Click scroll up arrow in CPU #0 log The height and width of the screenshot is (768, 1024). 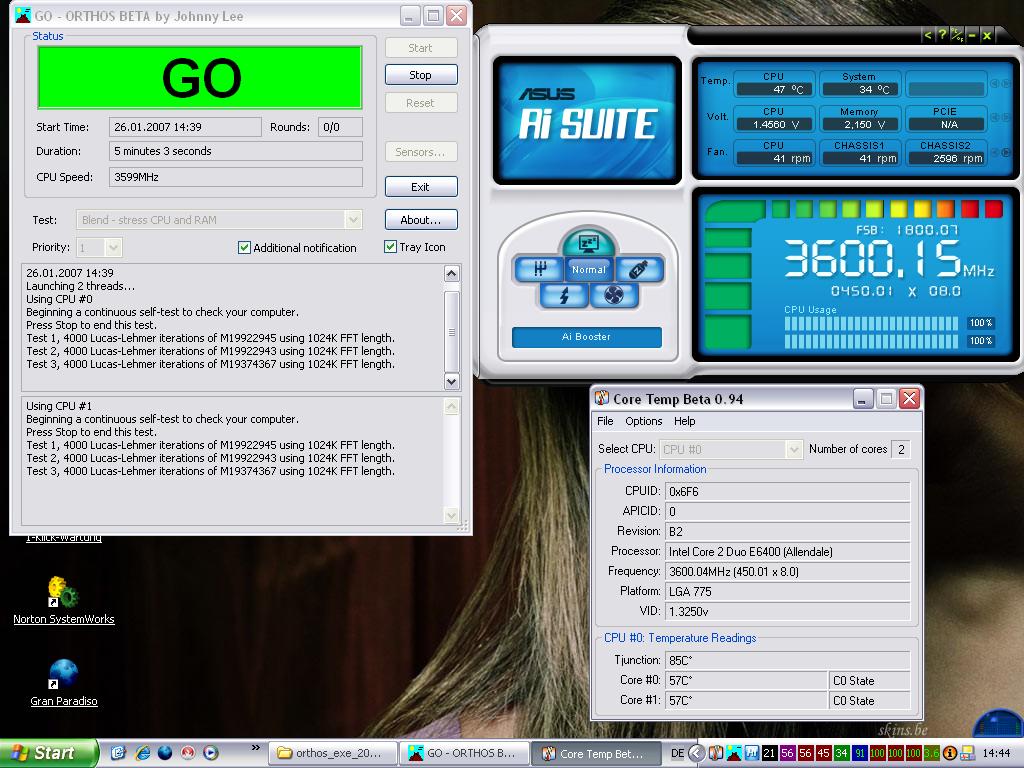pos(451,274)
